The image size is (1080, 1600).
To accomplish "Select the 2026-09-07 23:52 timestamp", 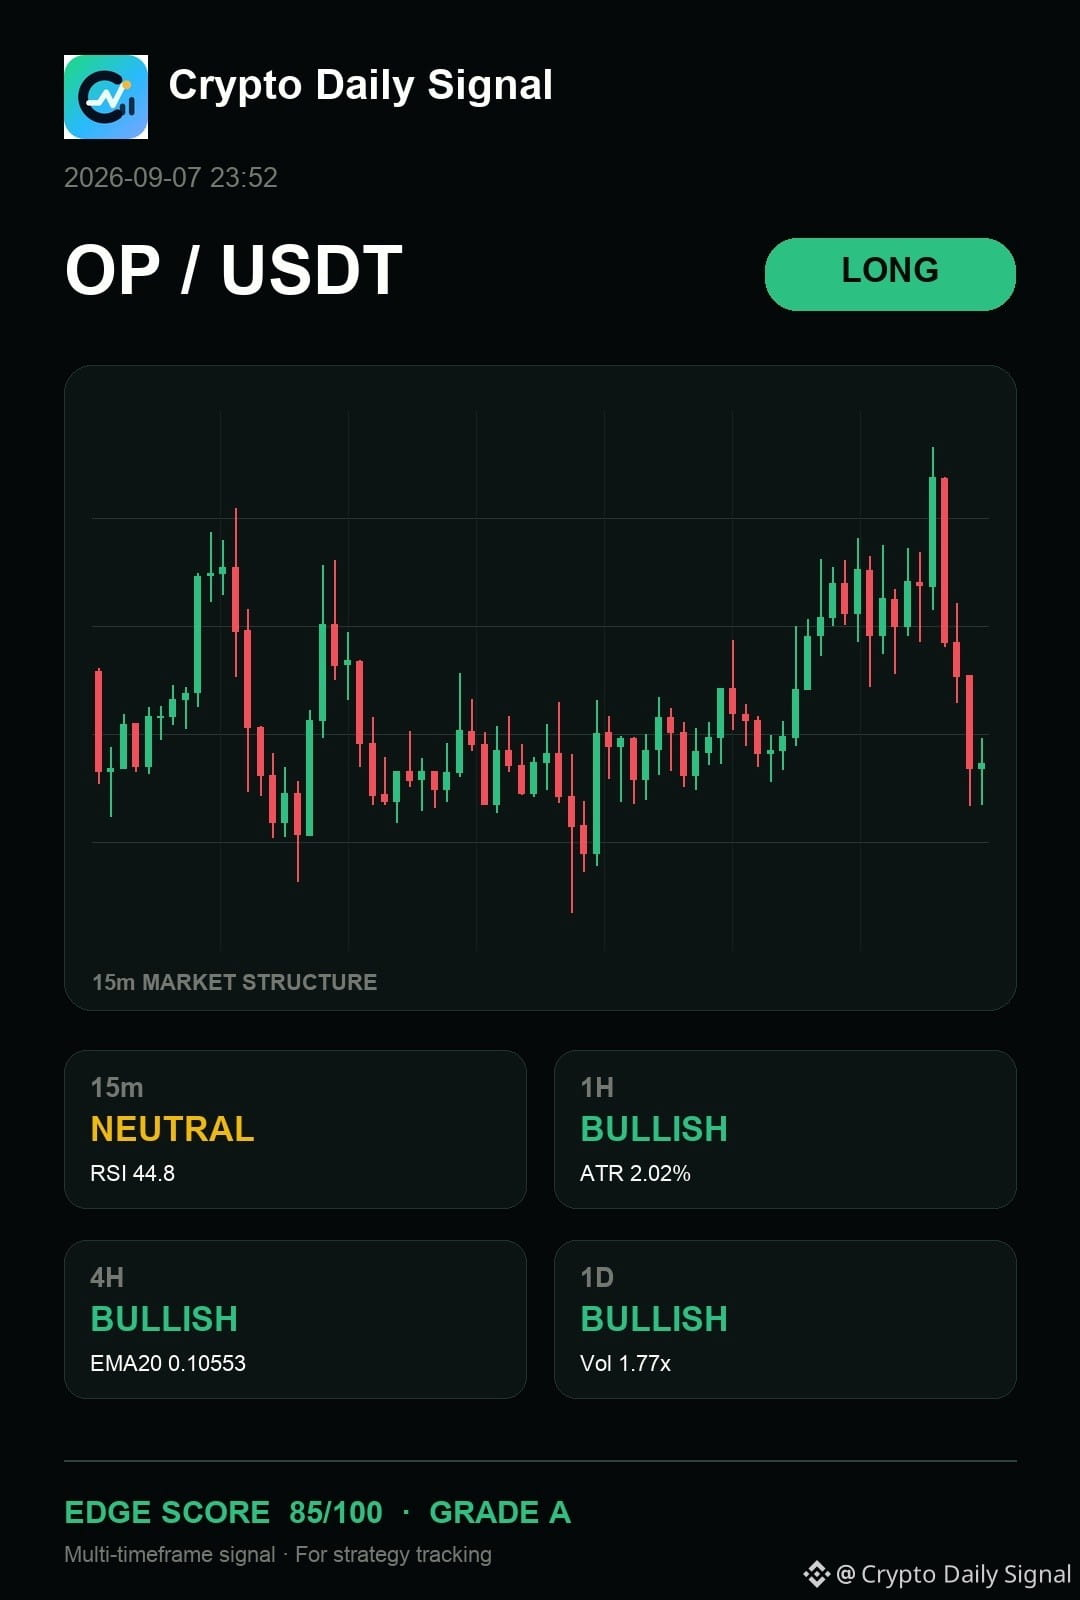I will tap(171, 178).
